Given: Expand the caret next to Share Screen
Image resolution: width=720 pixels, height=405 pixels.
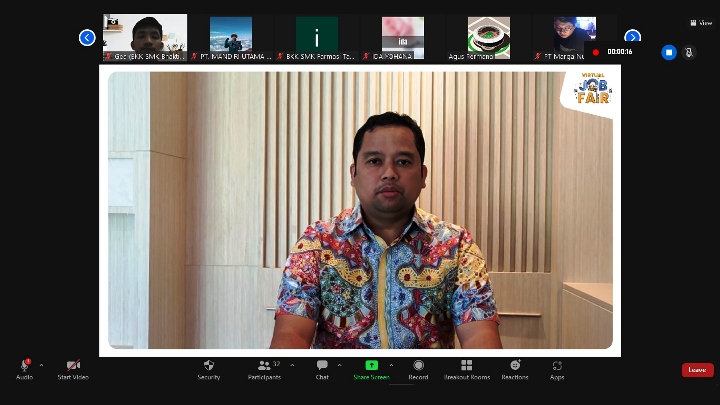Looking at the screenshot, I should pyautogui.click(x=391, y=365).
